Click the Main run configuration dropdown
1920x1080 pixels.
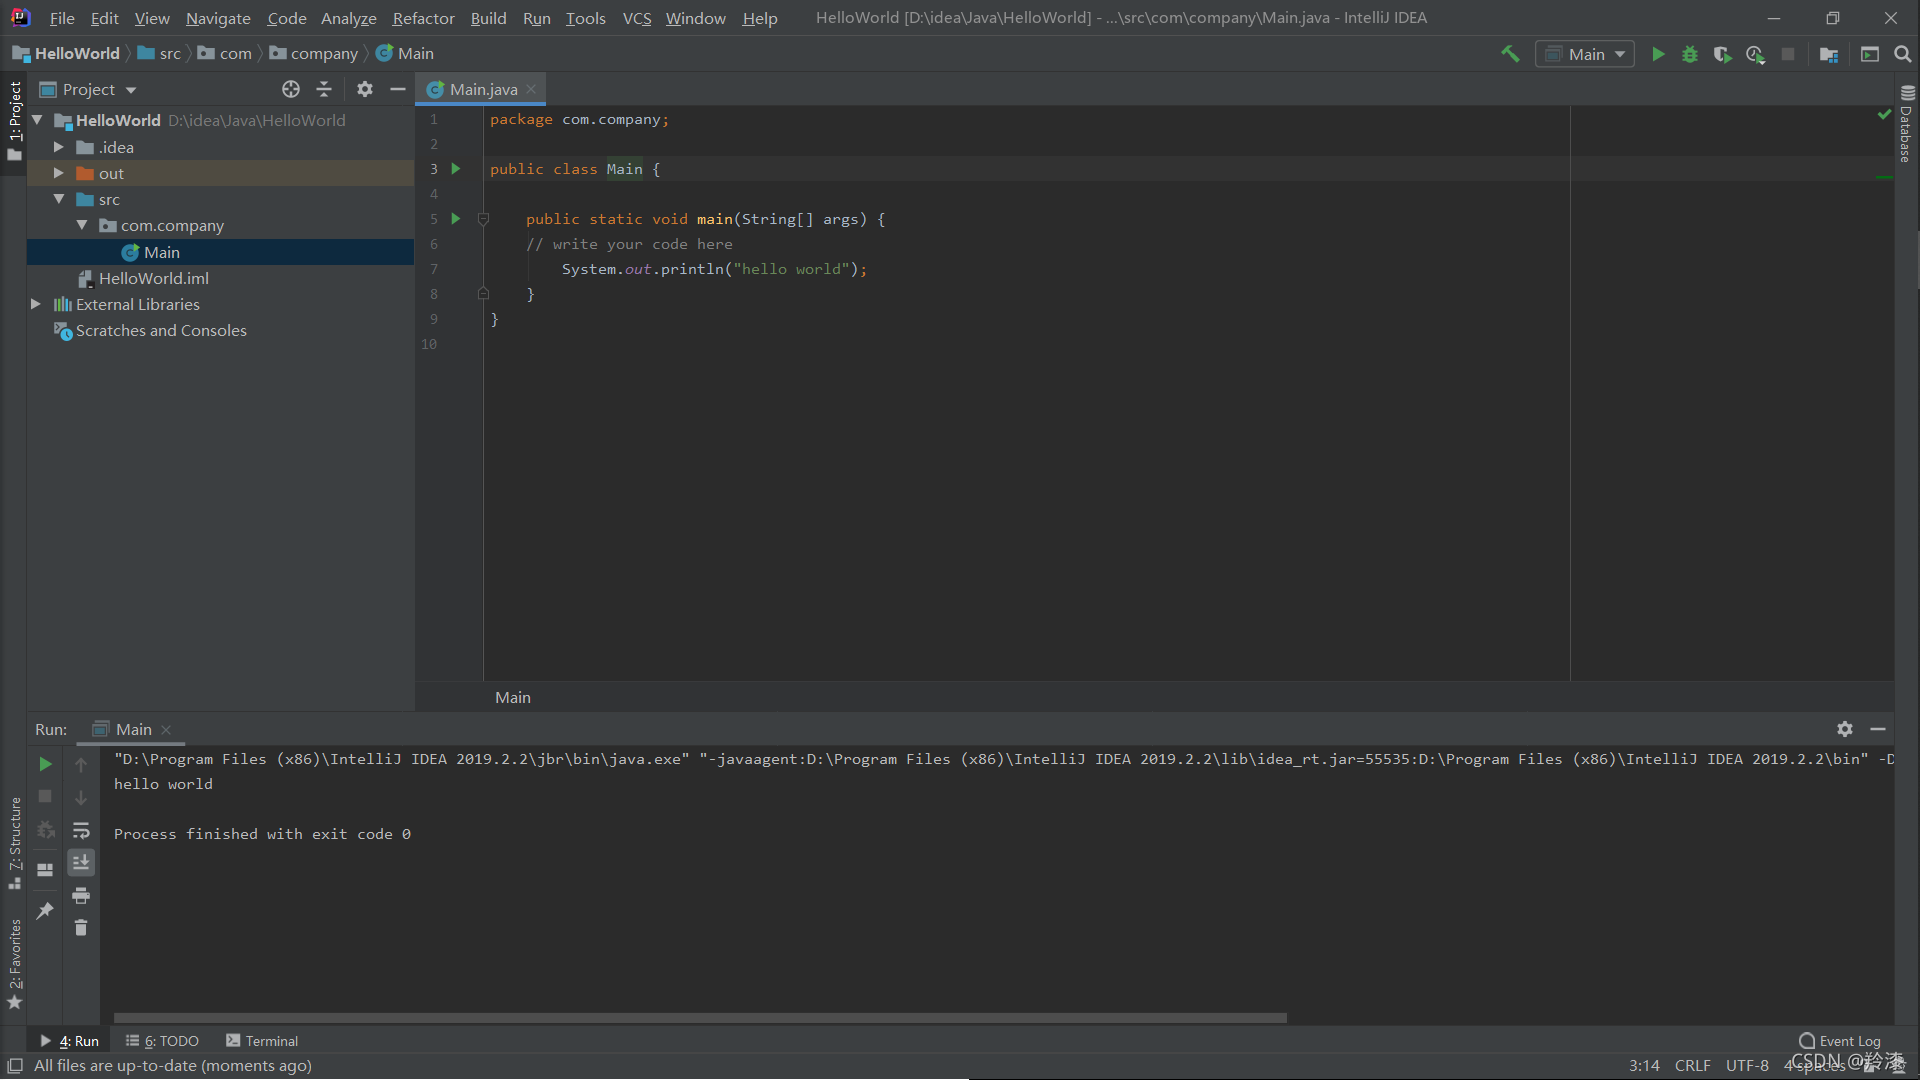(1588, 53)
